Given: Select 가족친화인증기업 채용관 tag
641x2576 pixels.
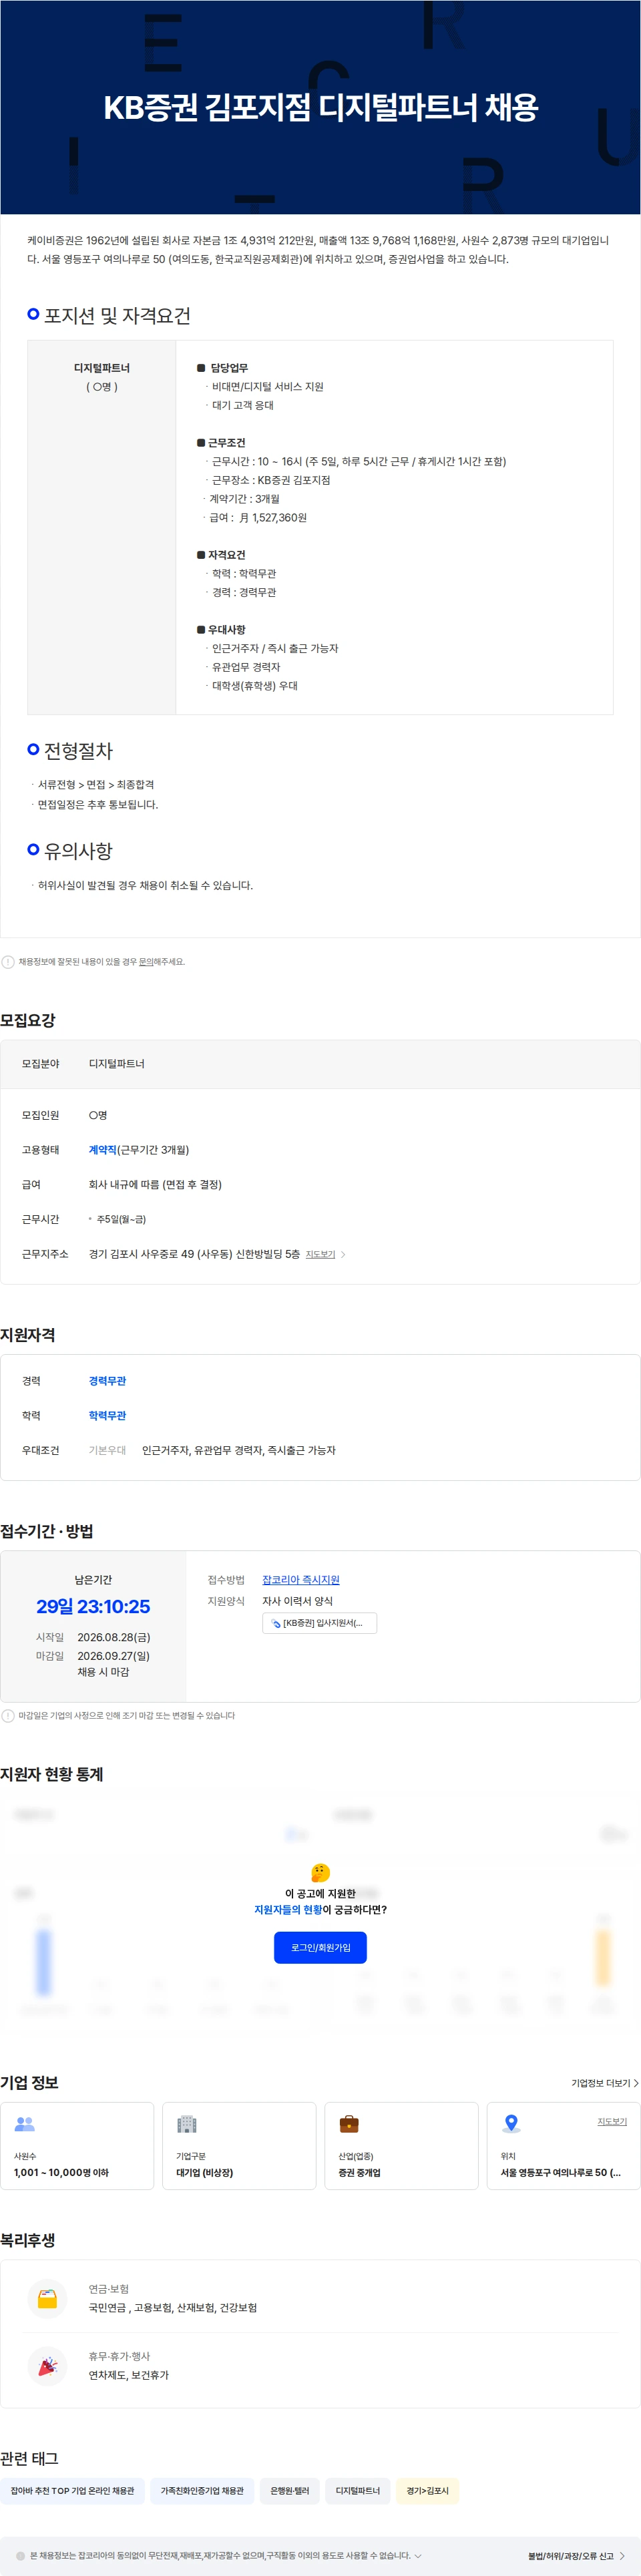Looking at the screenshot, I should coord(202,2490).
